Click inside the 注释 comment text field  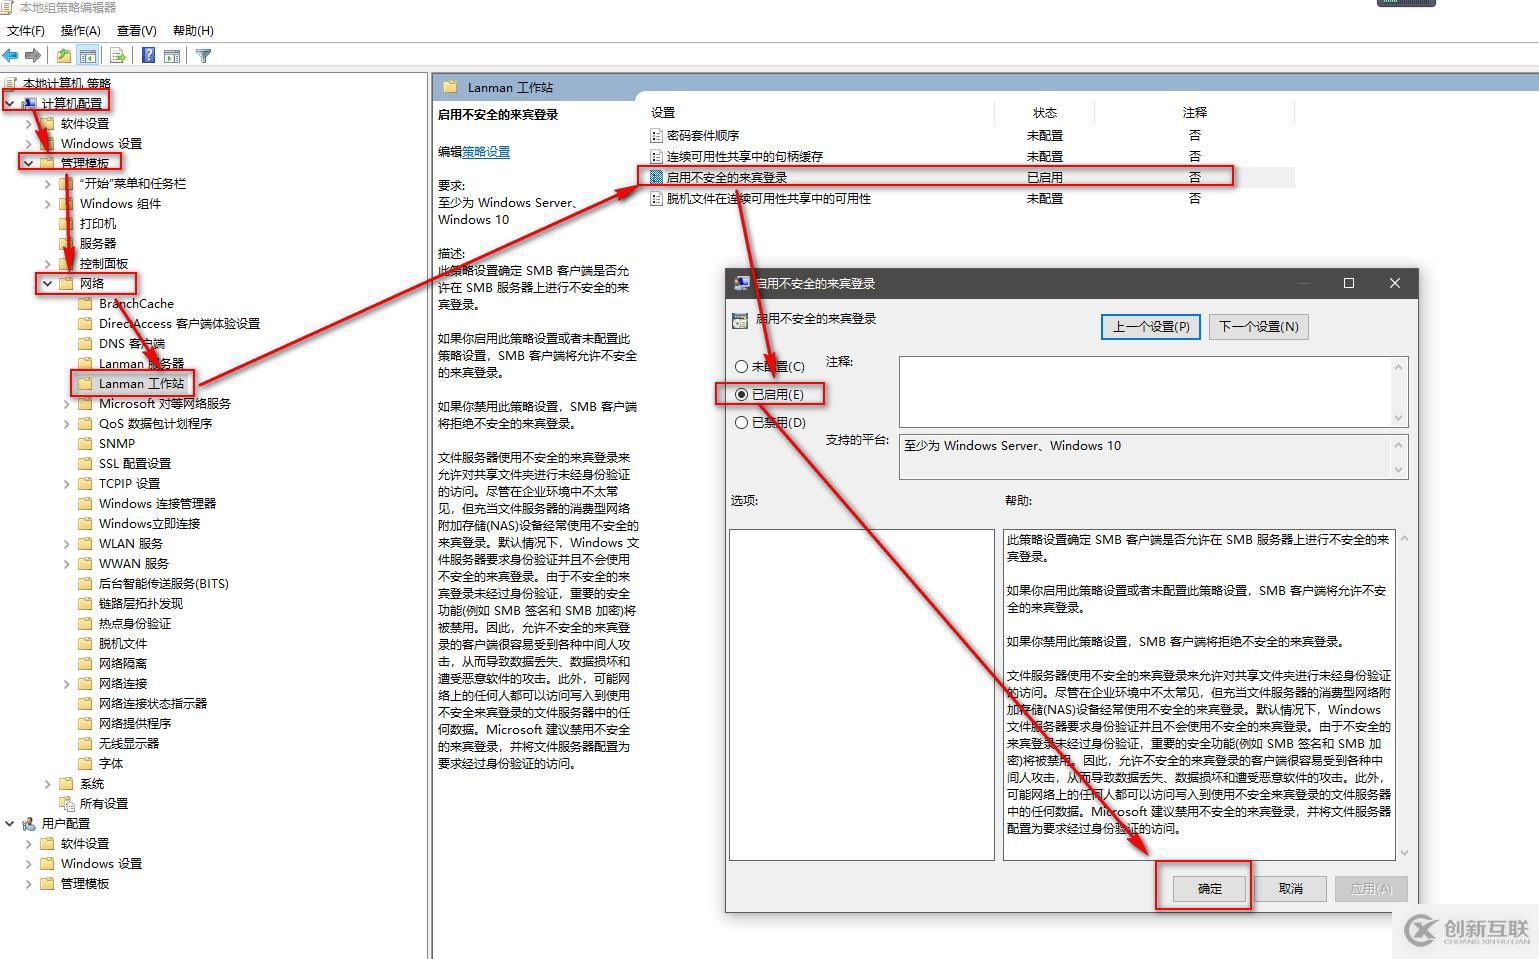[1145, 392]
